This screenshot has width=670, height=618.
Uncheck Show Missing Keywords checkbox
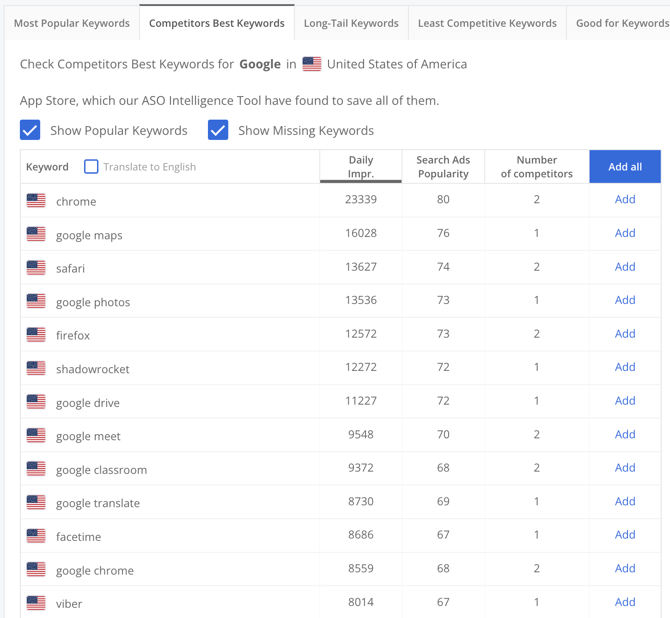(x=218, y=130)
